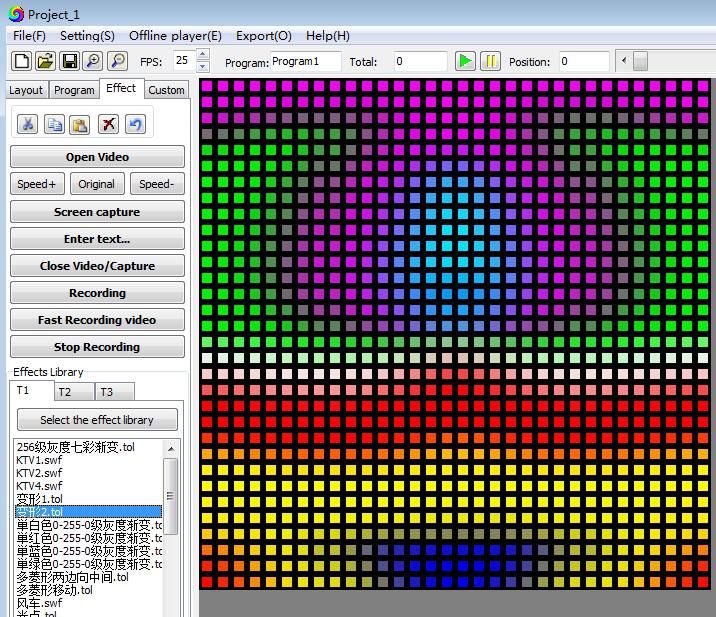Save project with floppy disk icon

[x=69, y=61]
